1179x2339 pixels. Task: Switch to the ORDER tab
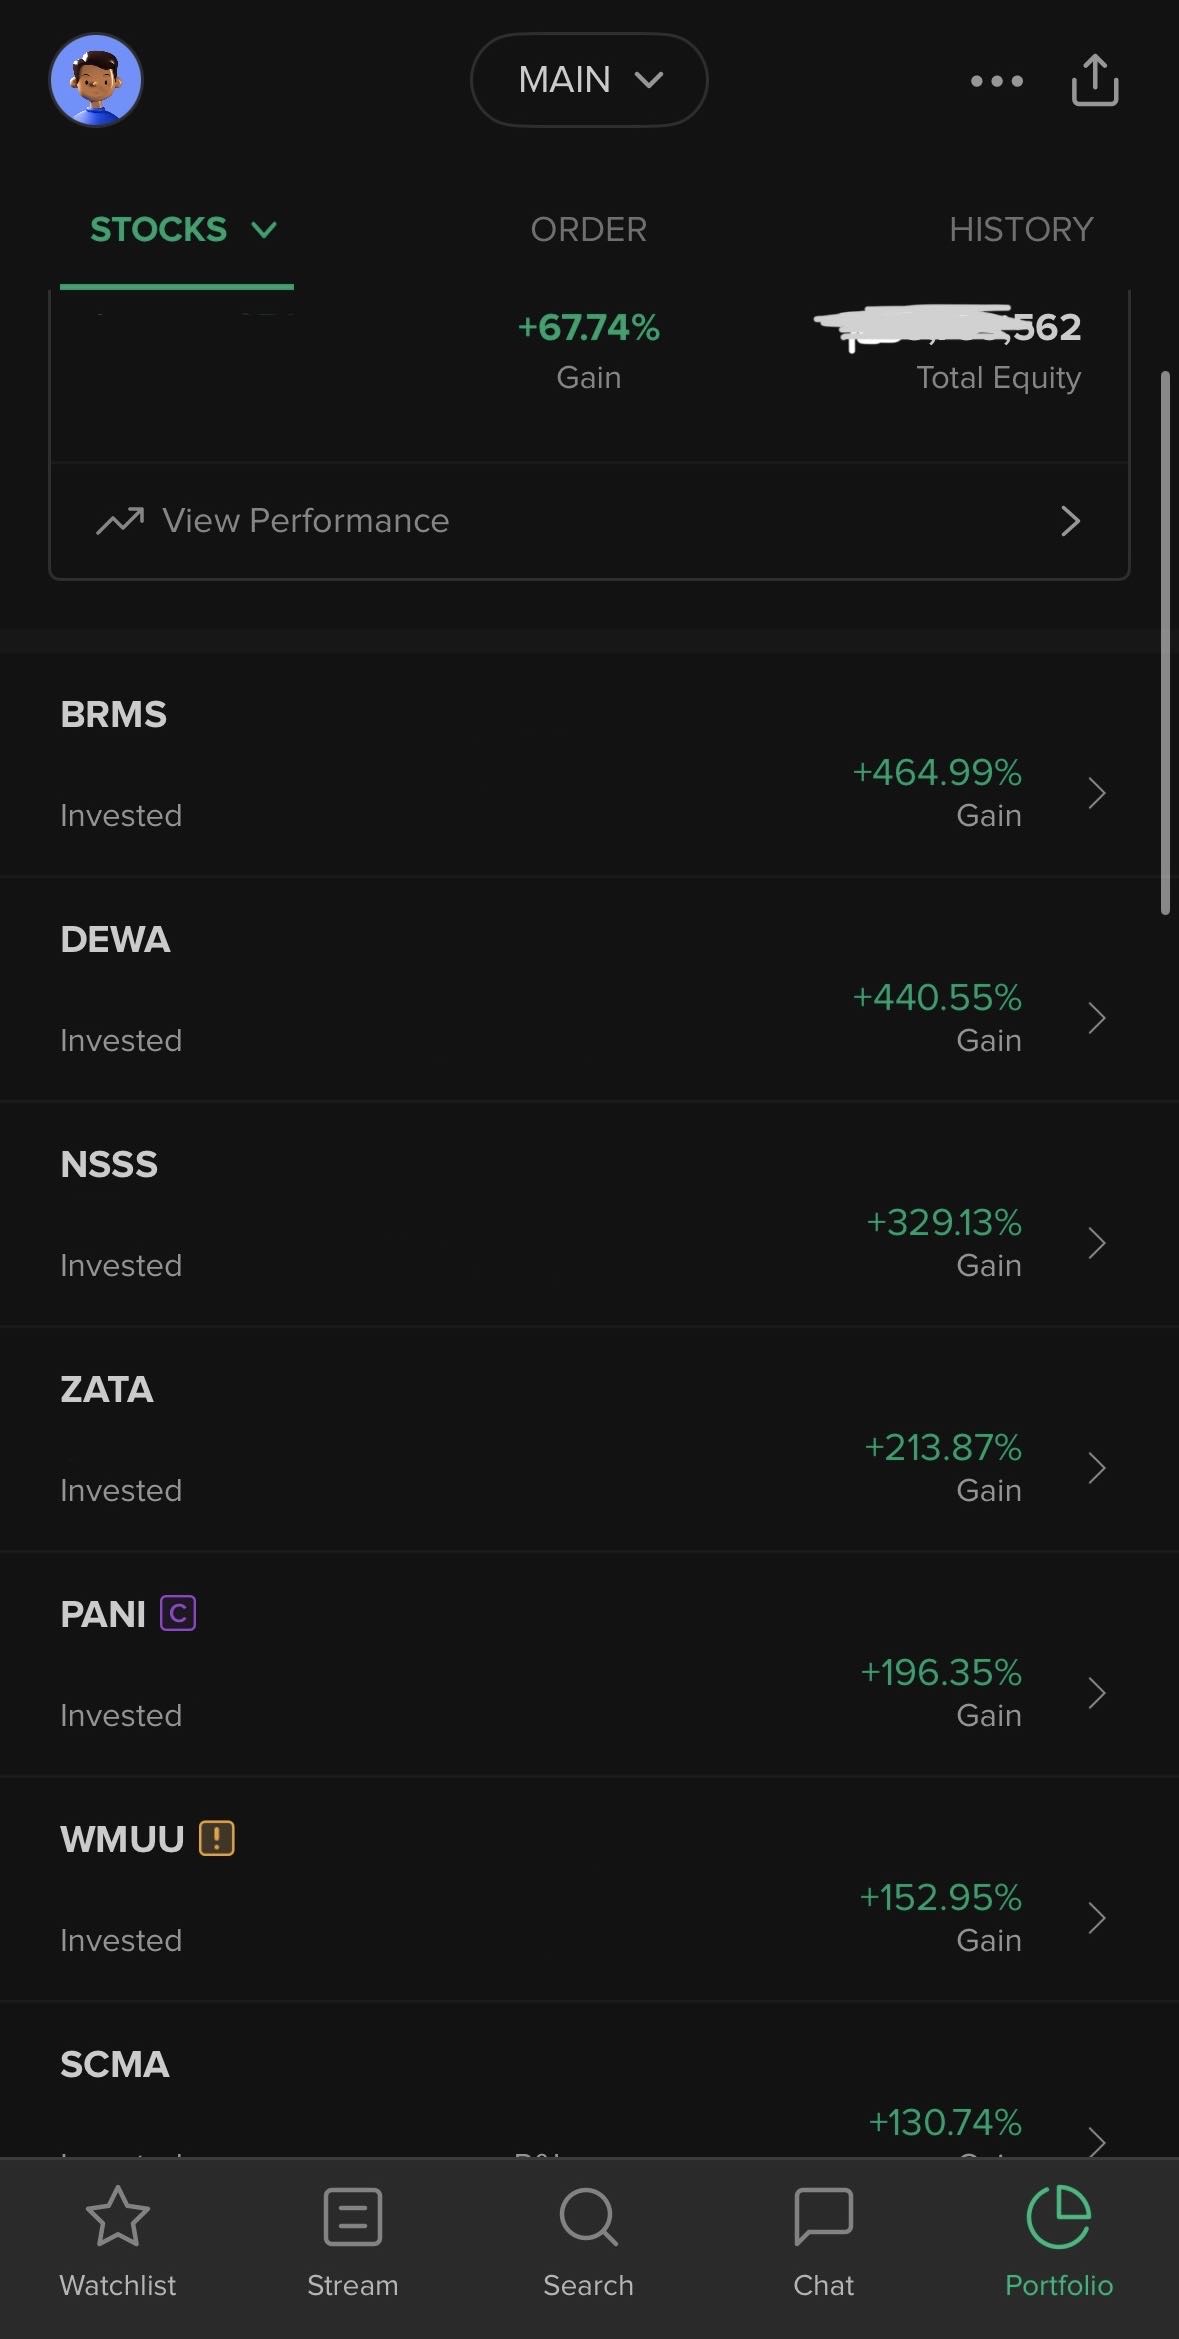[x=588, y=230]
